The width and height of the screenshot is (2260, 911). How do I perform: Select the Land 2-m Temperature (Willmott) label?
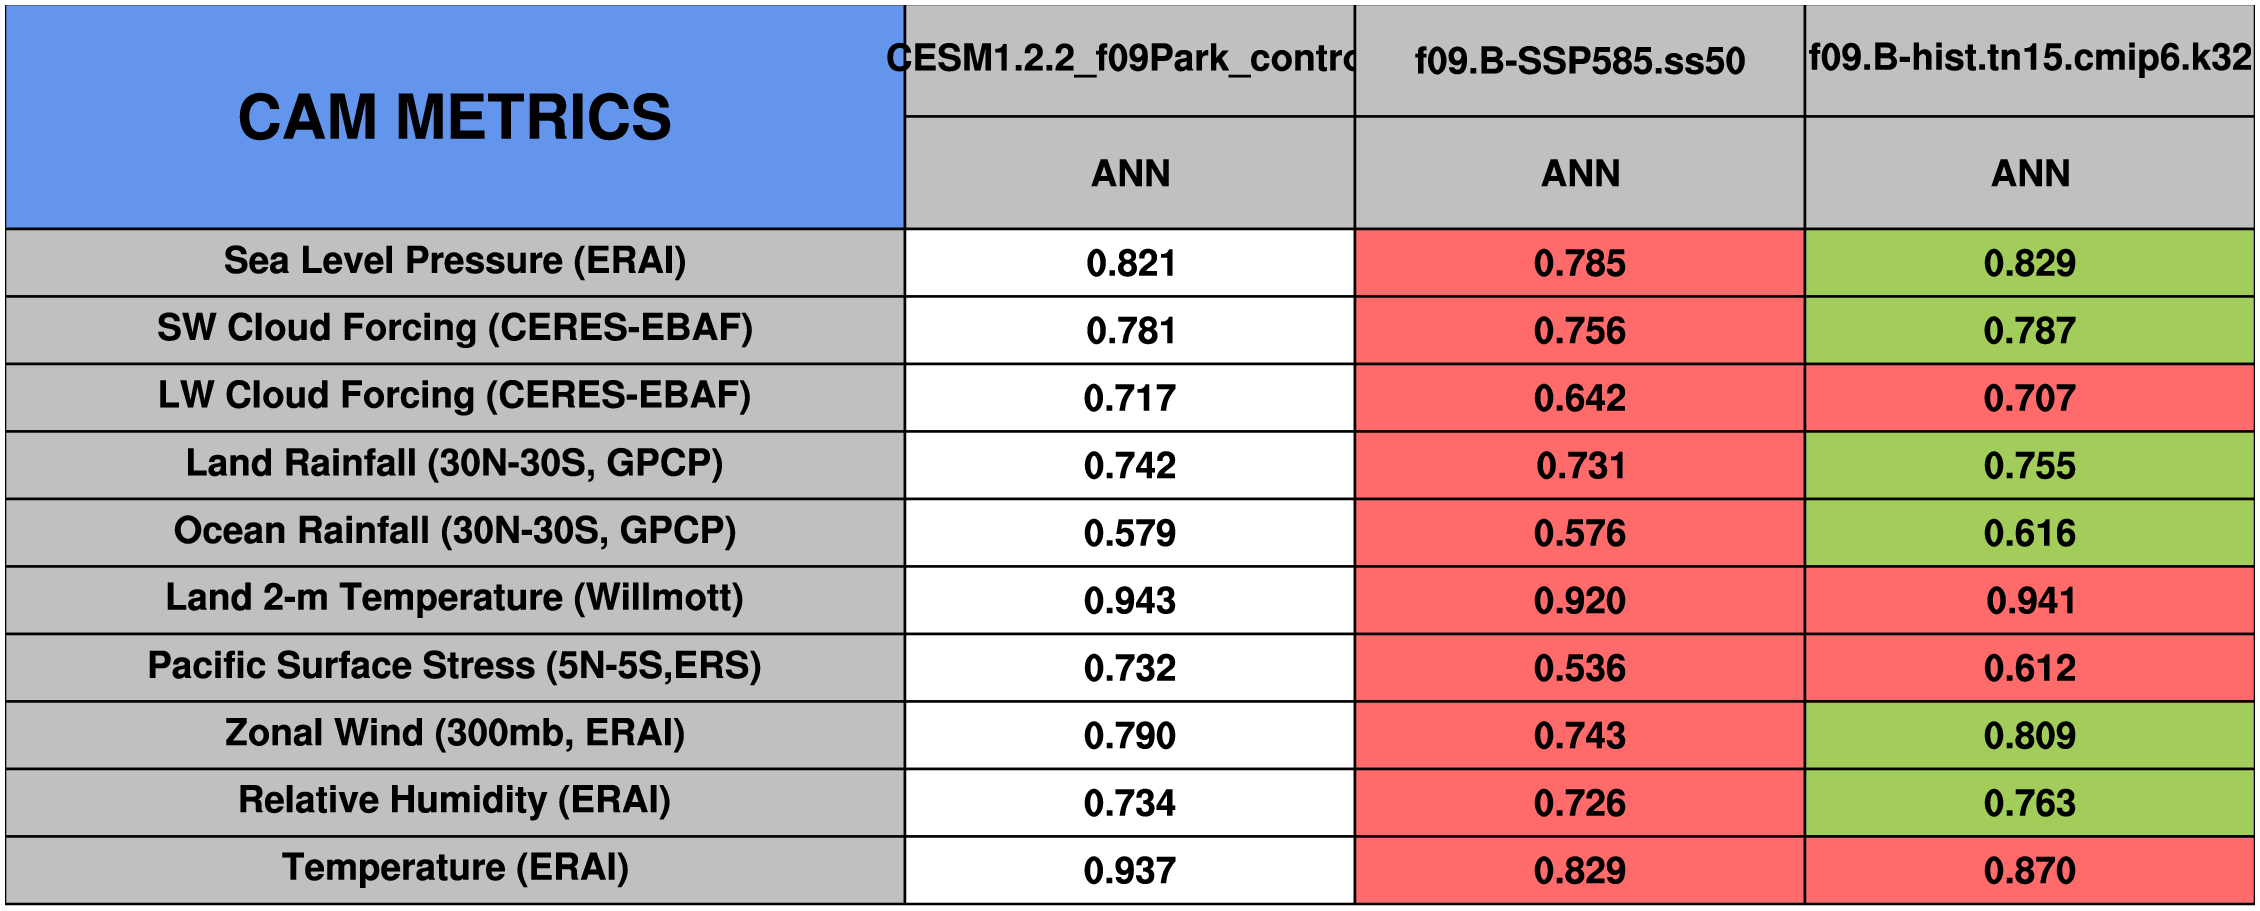pos(455,599)
